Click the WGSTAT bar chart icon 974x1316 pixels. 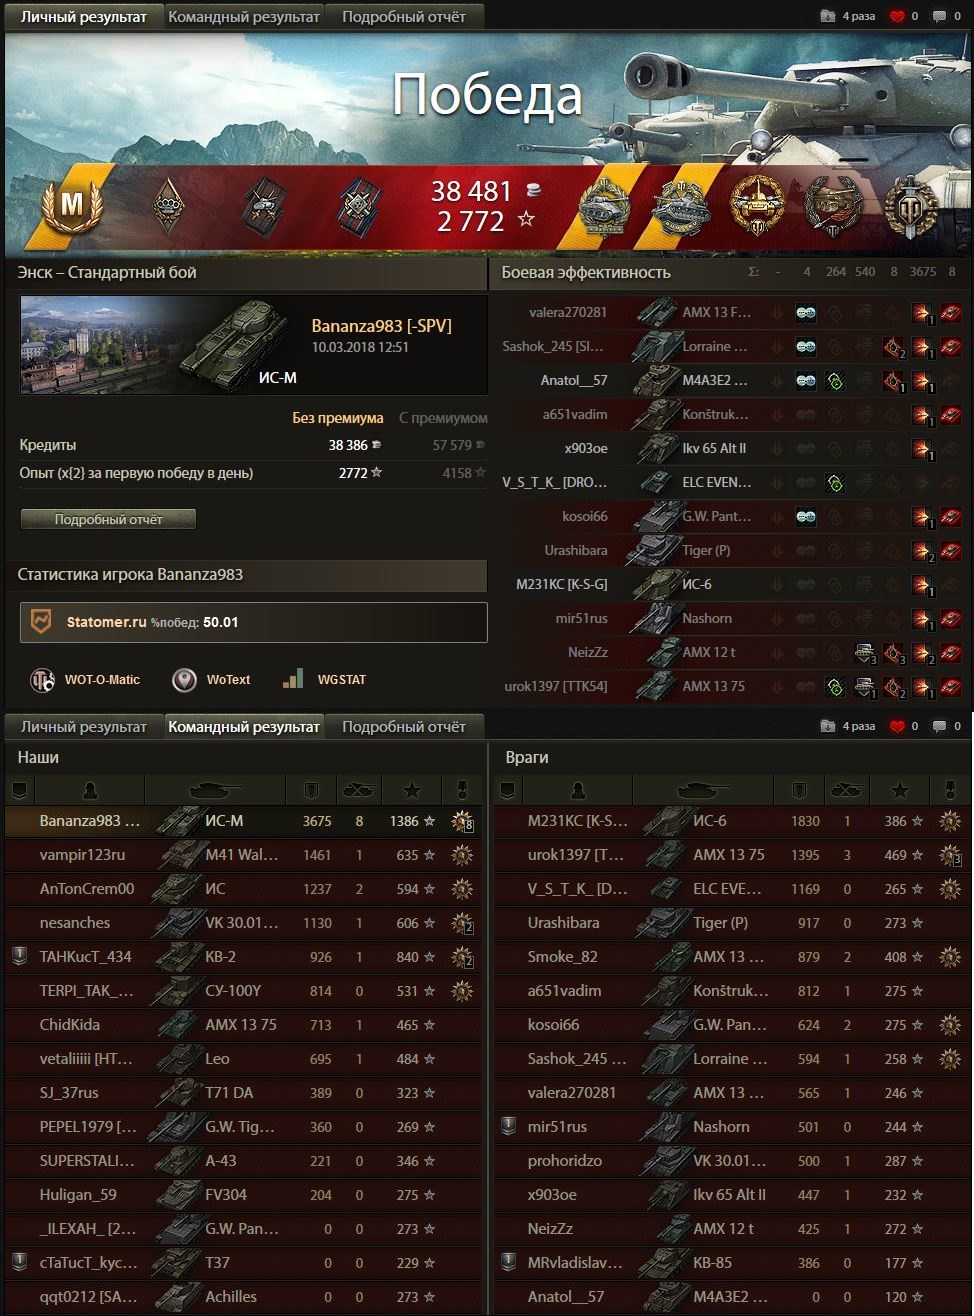(x=293, y=679)
